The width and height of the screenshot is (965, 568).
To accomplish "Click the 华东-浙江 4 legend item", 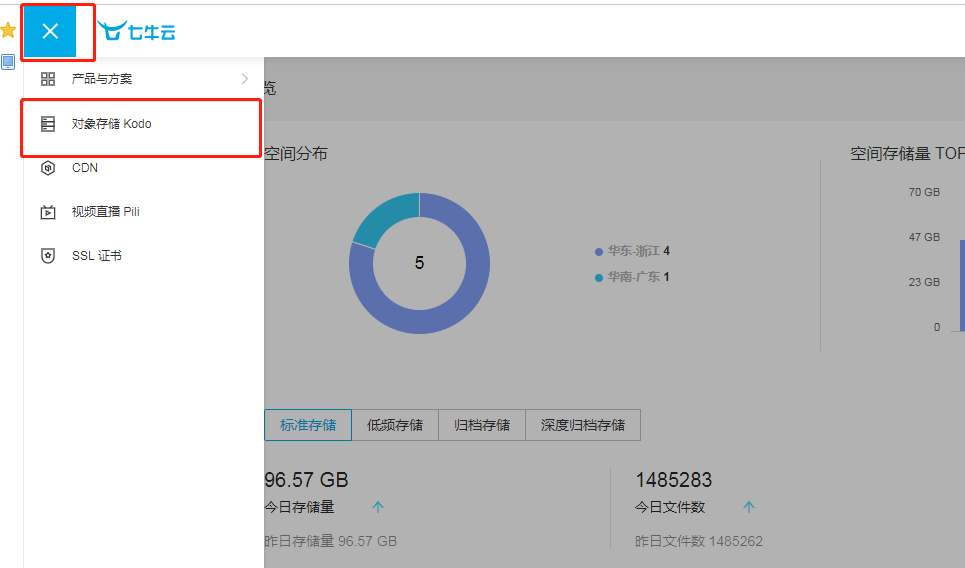I will [x=632, y=251].
